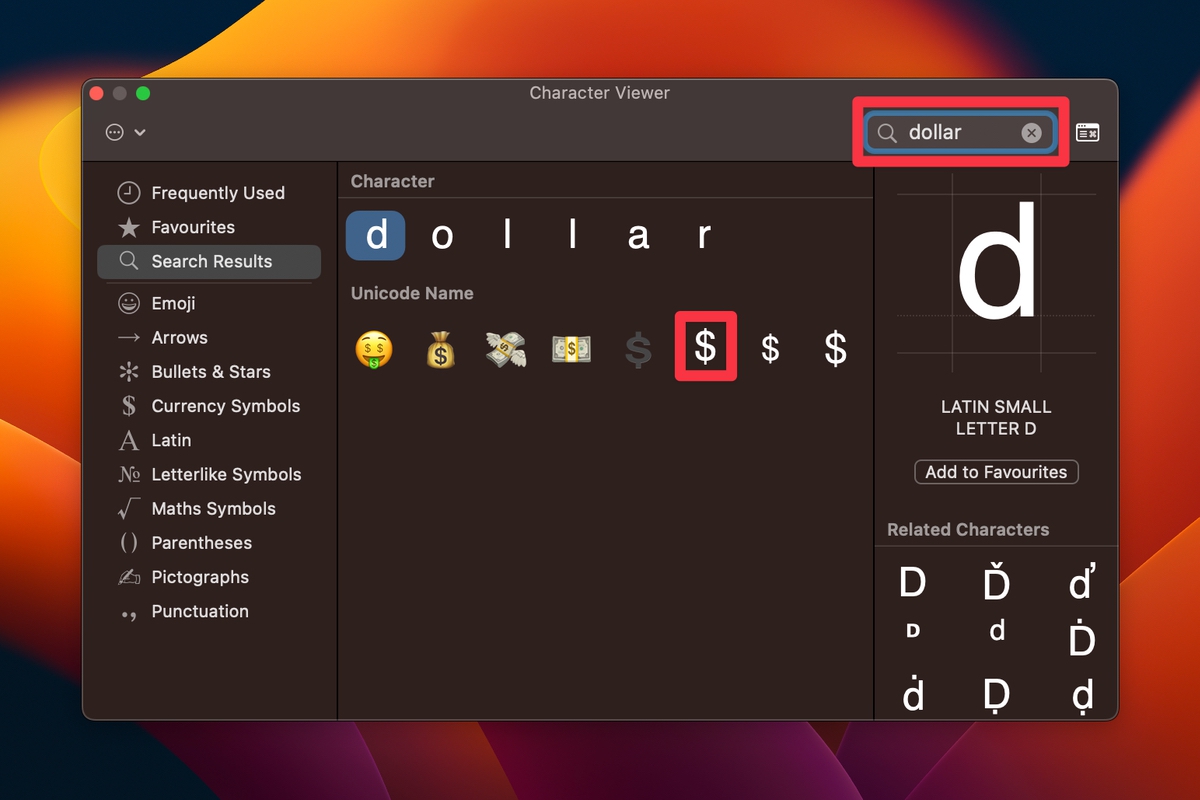Select the Emoji category in the sidebar

pos(169,303)
